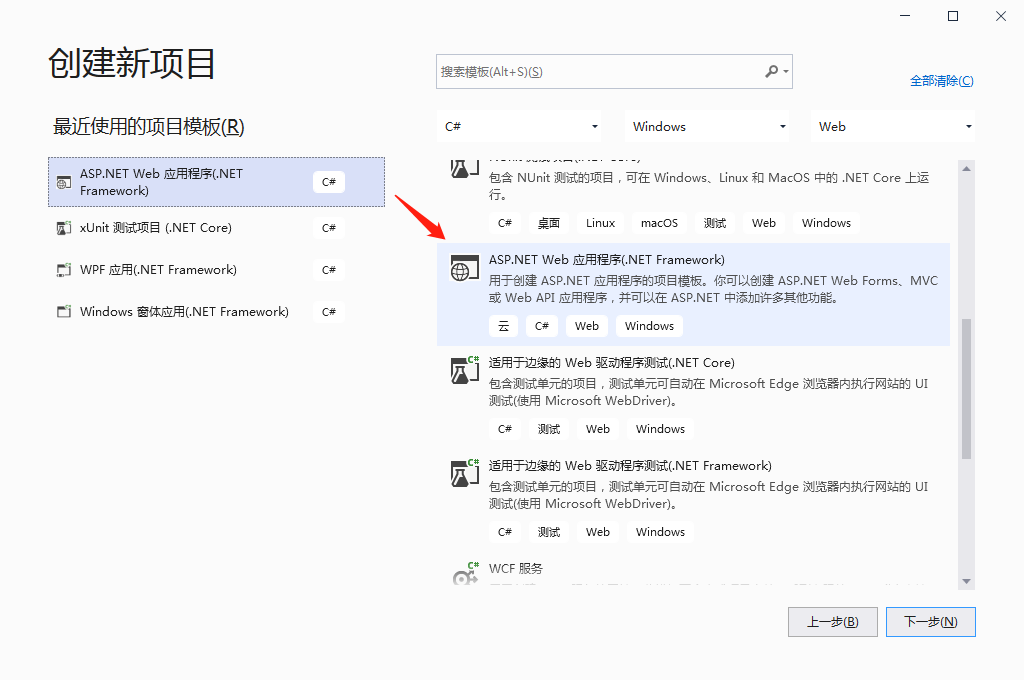This screenshot has height=680, width=1024.
Task: Click the scrollbar up arrow of template list
Action: click(x=967, y=169)
